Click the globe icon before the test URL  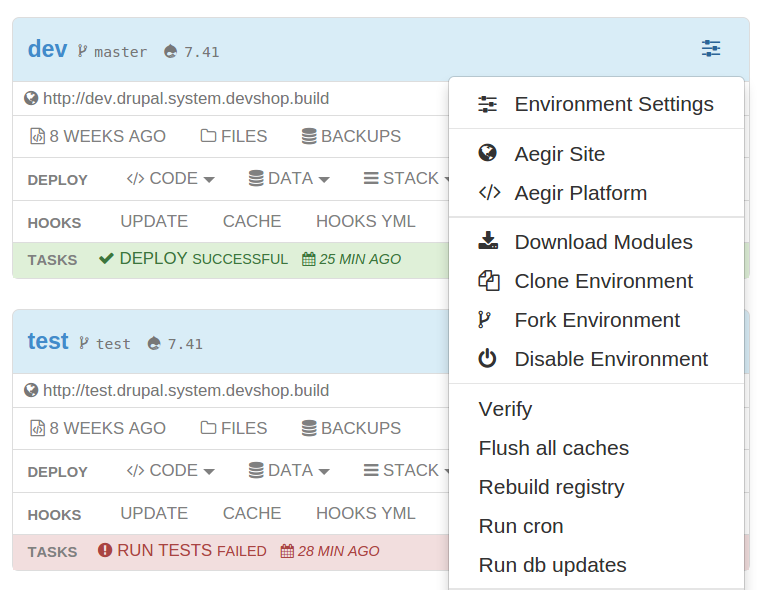click(31, 390)
